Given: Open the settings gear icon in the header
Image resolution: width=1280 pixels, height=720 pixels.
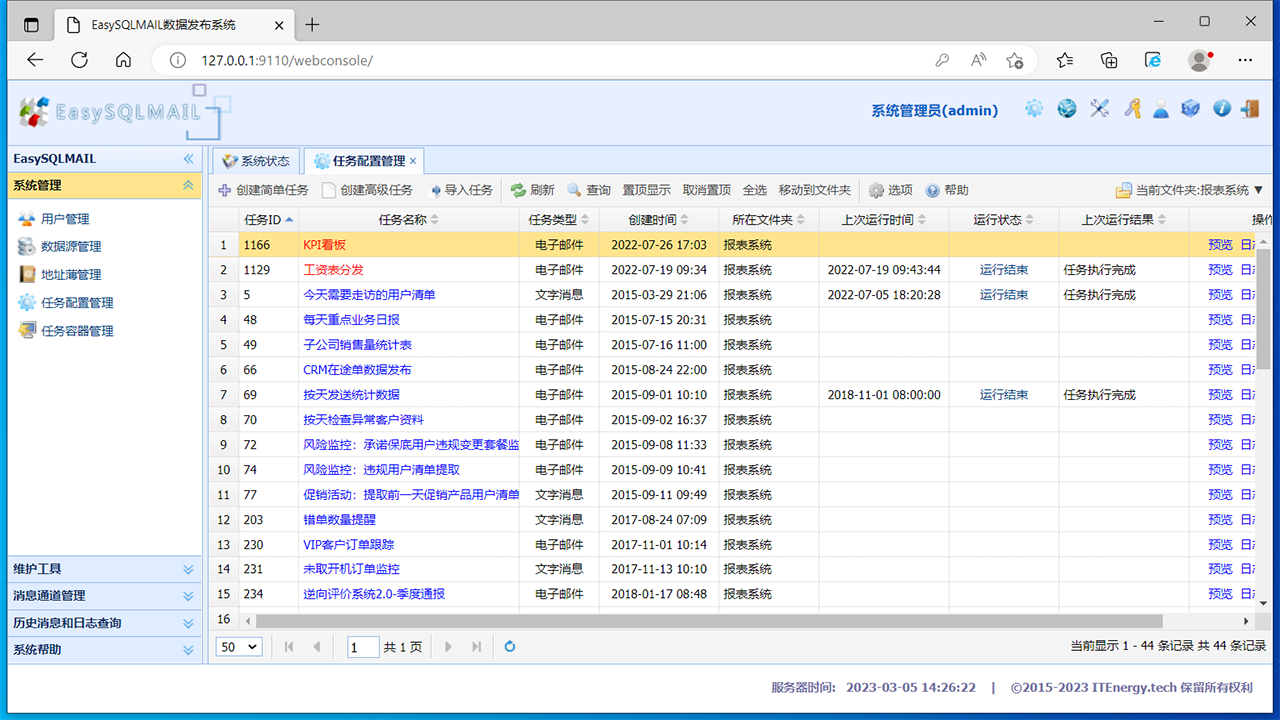Looking at the screenshot, I should tap(1034, 108).
